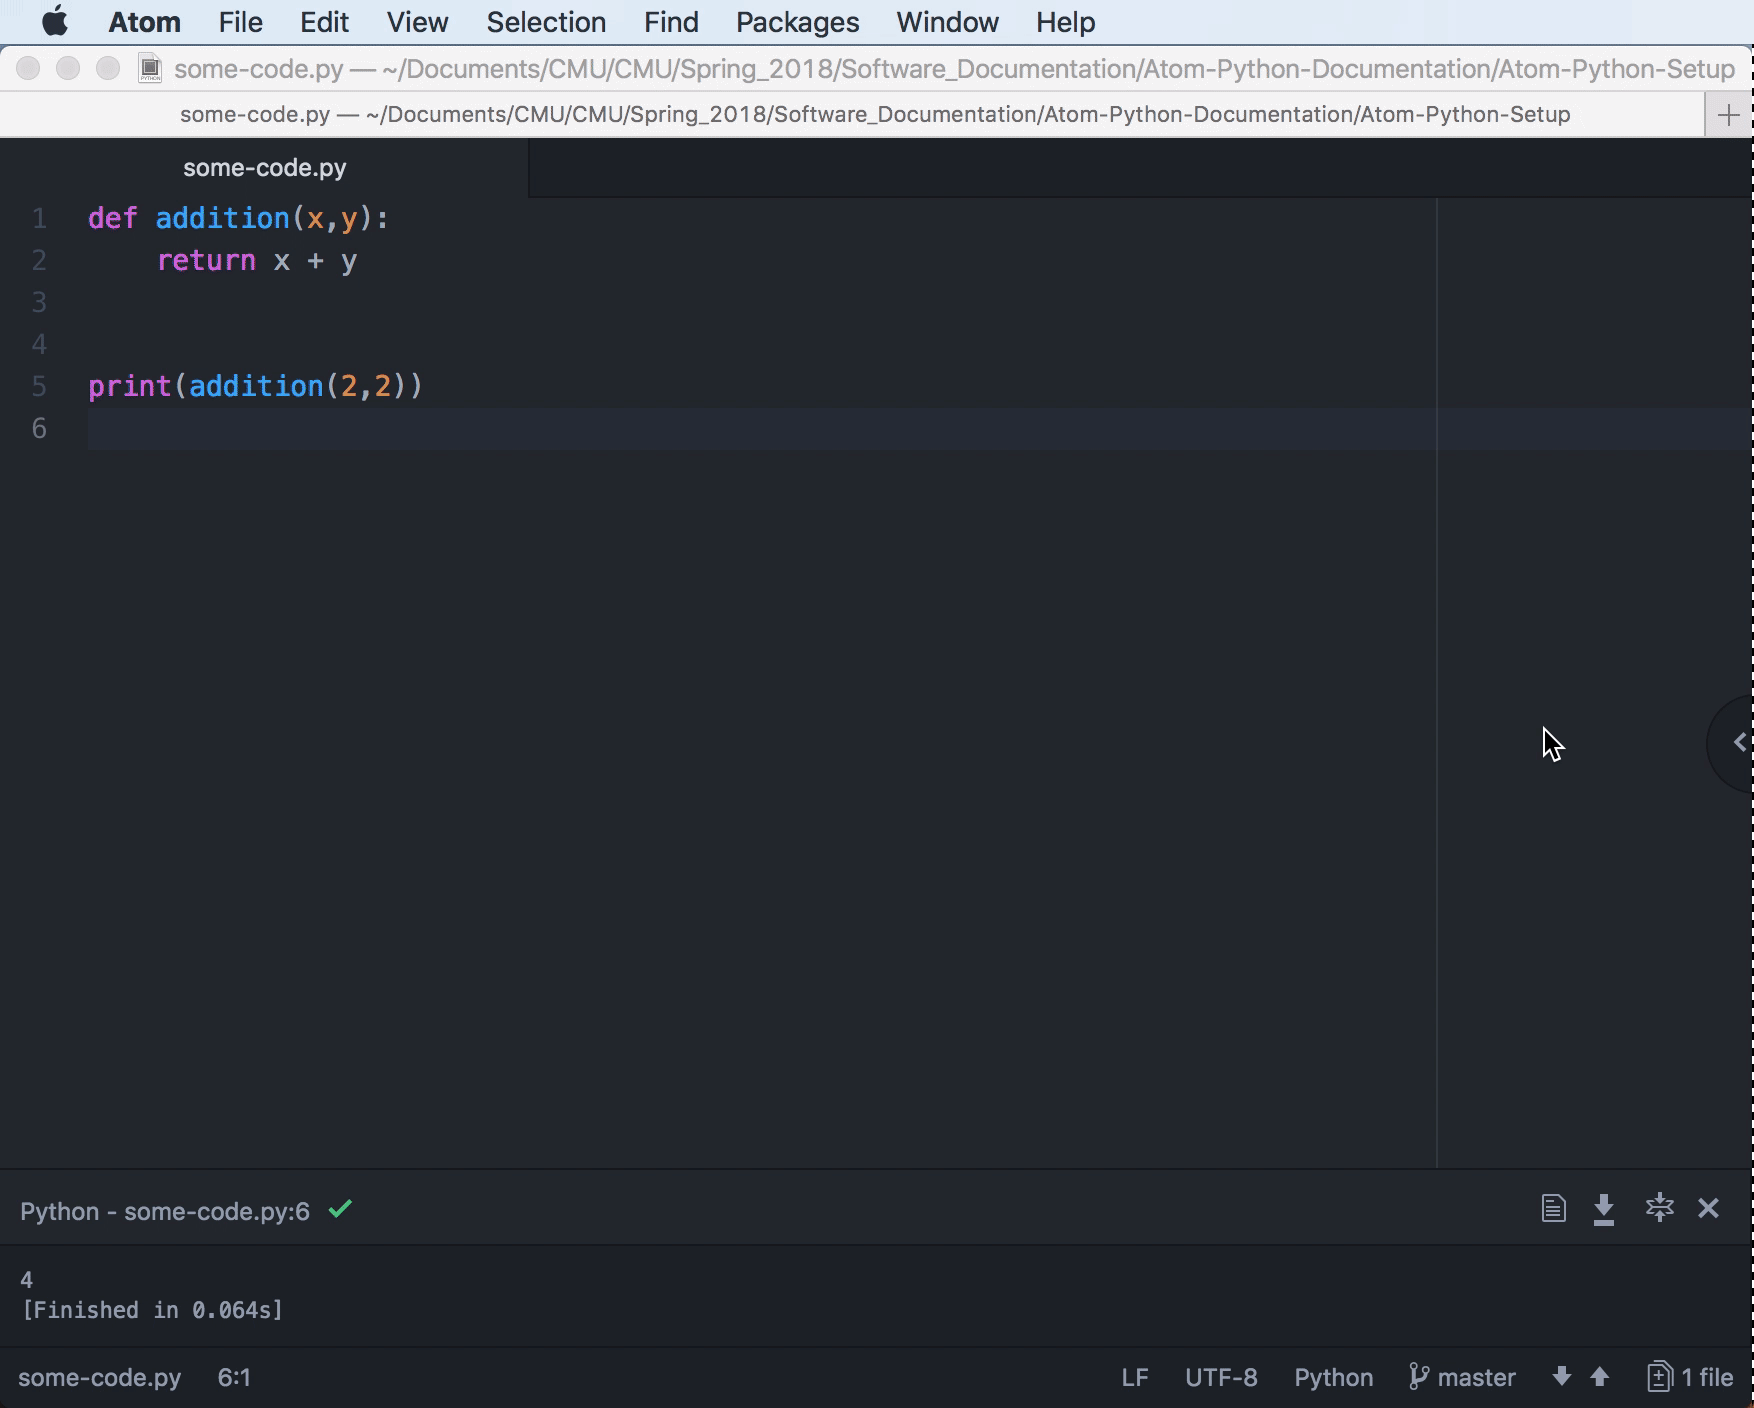Change grammar via Python status indicator

click(1333, 1377)
